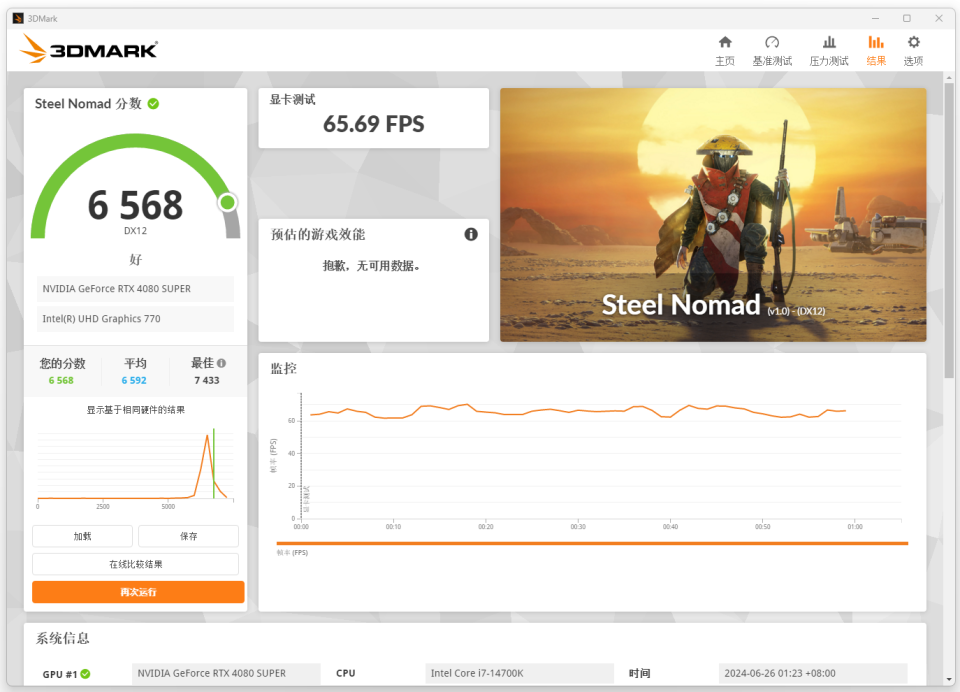The image size is (960, 692).
Task: Click the 显示基于相同硬件的结果 label
Action: (135, 410)
